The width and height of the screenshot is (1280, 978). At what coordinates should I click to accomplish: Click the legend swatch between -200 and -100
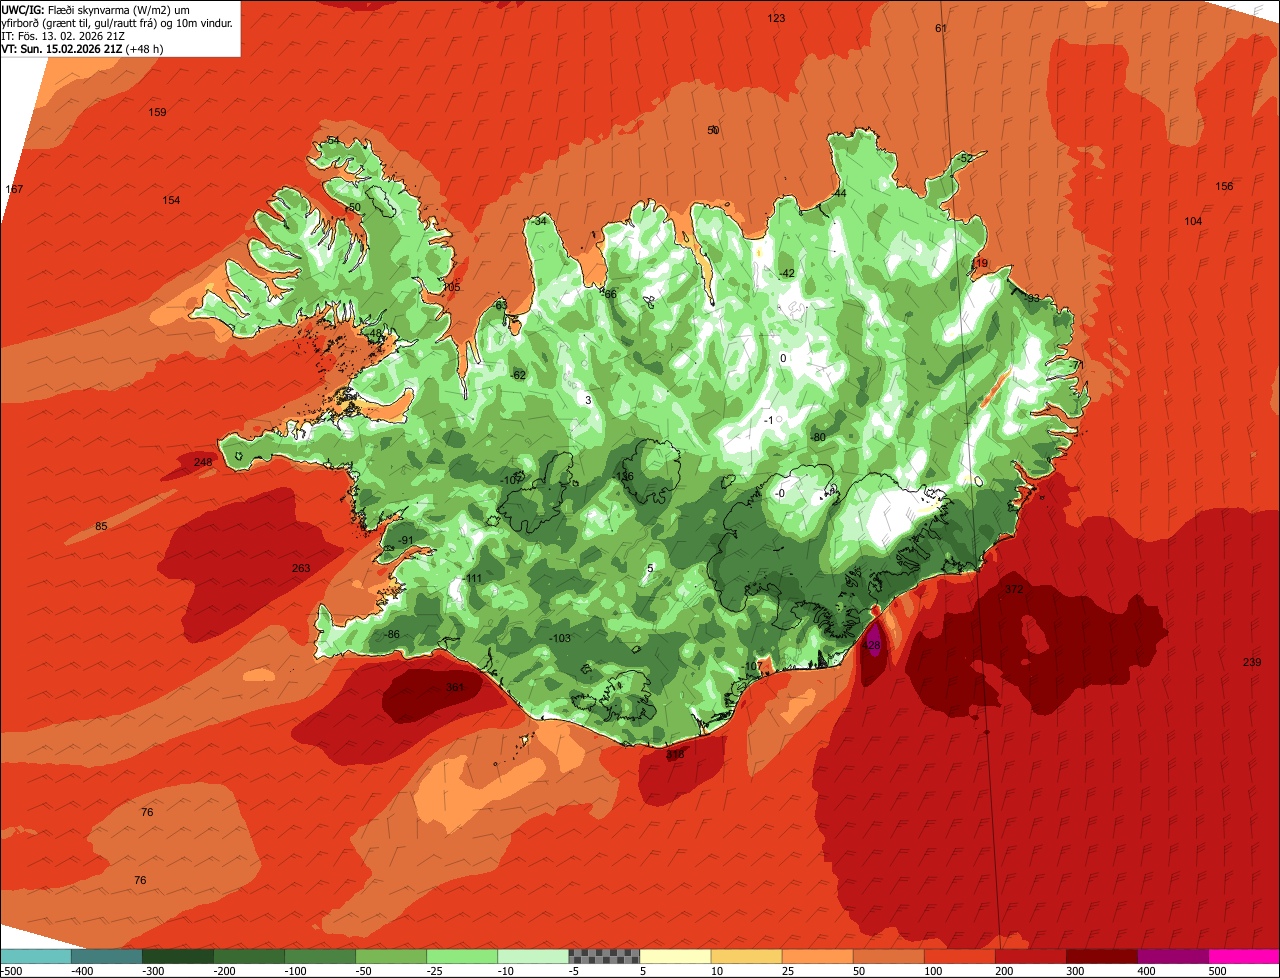click(248, 956)
